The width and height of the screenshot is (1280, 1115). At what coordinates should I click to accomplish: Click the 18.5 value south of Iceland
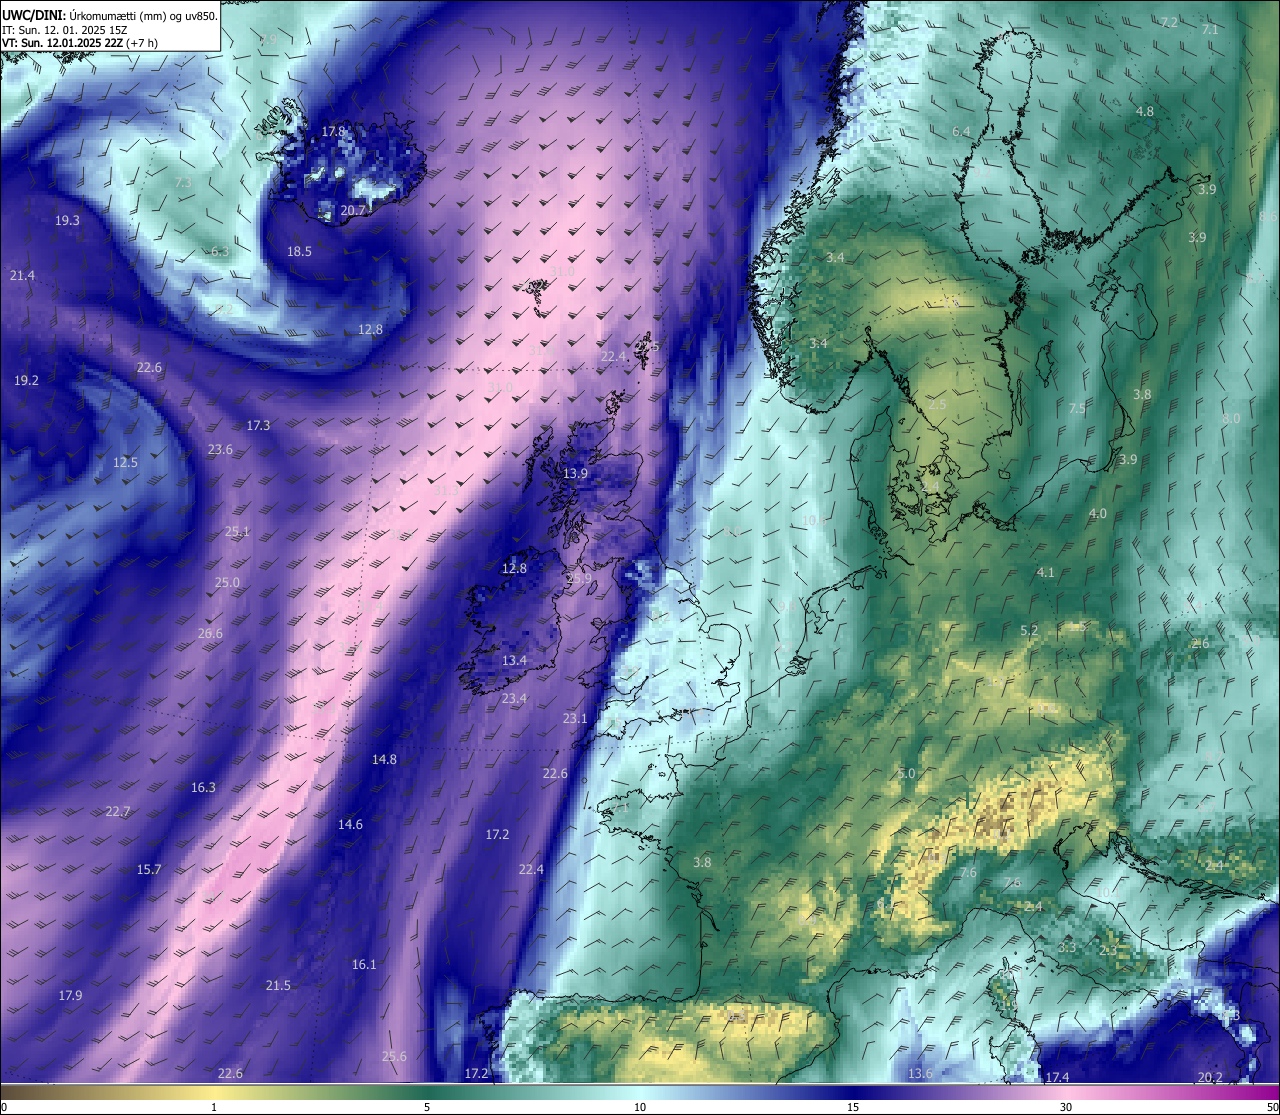point(299,252)
